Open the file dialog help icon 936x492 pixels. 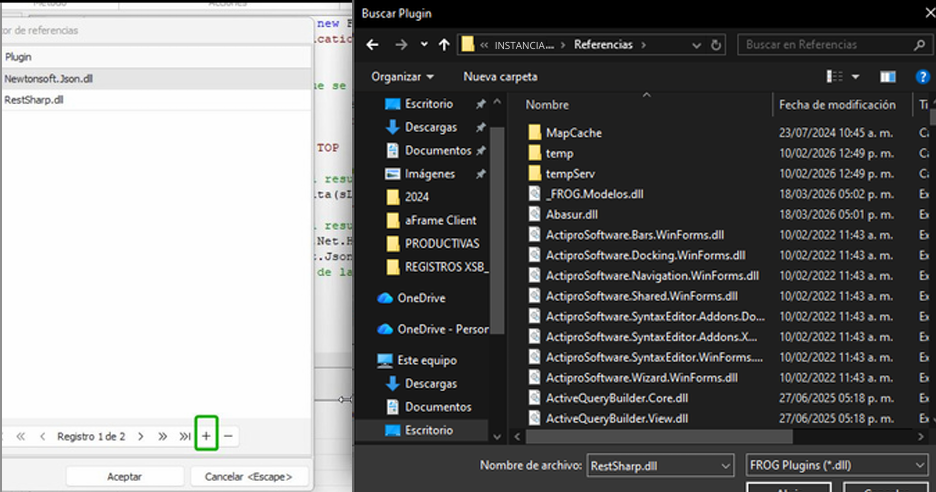click(922, 77)
